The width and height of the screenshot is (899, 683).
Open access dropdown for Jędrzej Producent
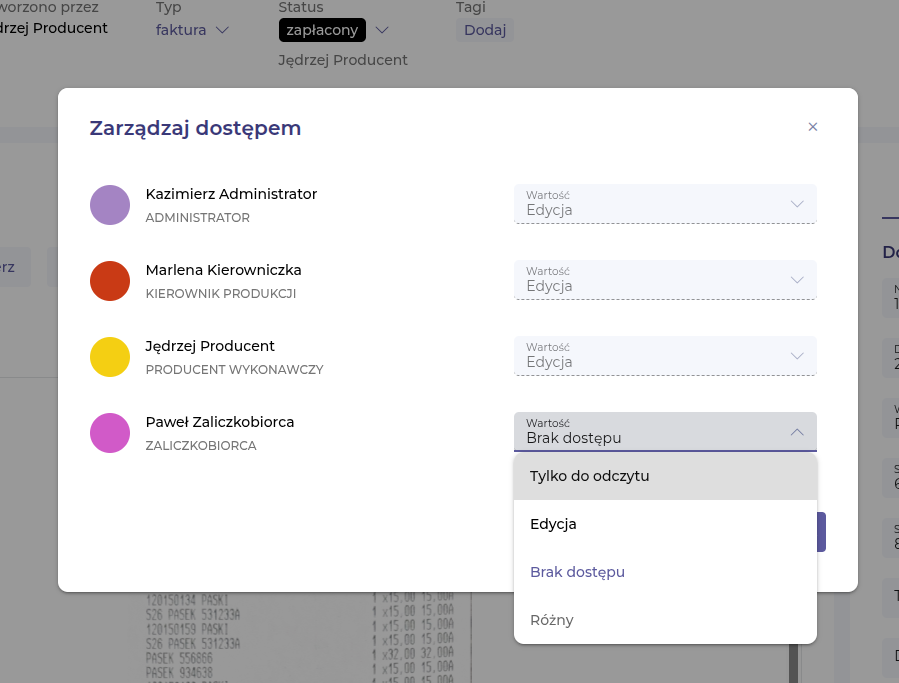pyautogui.click(x=665, y=356)
